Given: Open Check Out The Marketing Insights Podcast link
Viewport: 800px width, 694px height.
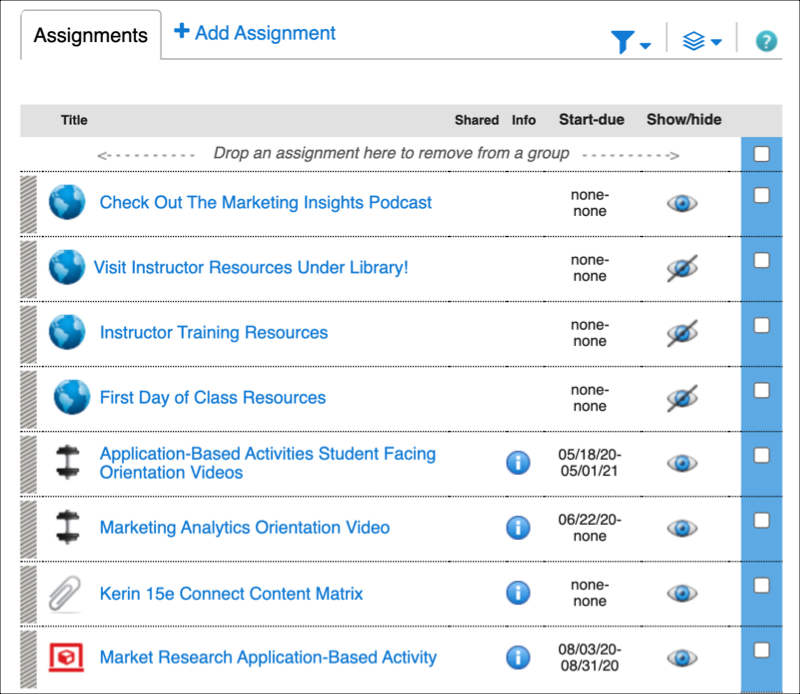Looking at the screenshot, I should pos(265,202).
